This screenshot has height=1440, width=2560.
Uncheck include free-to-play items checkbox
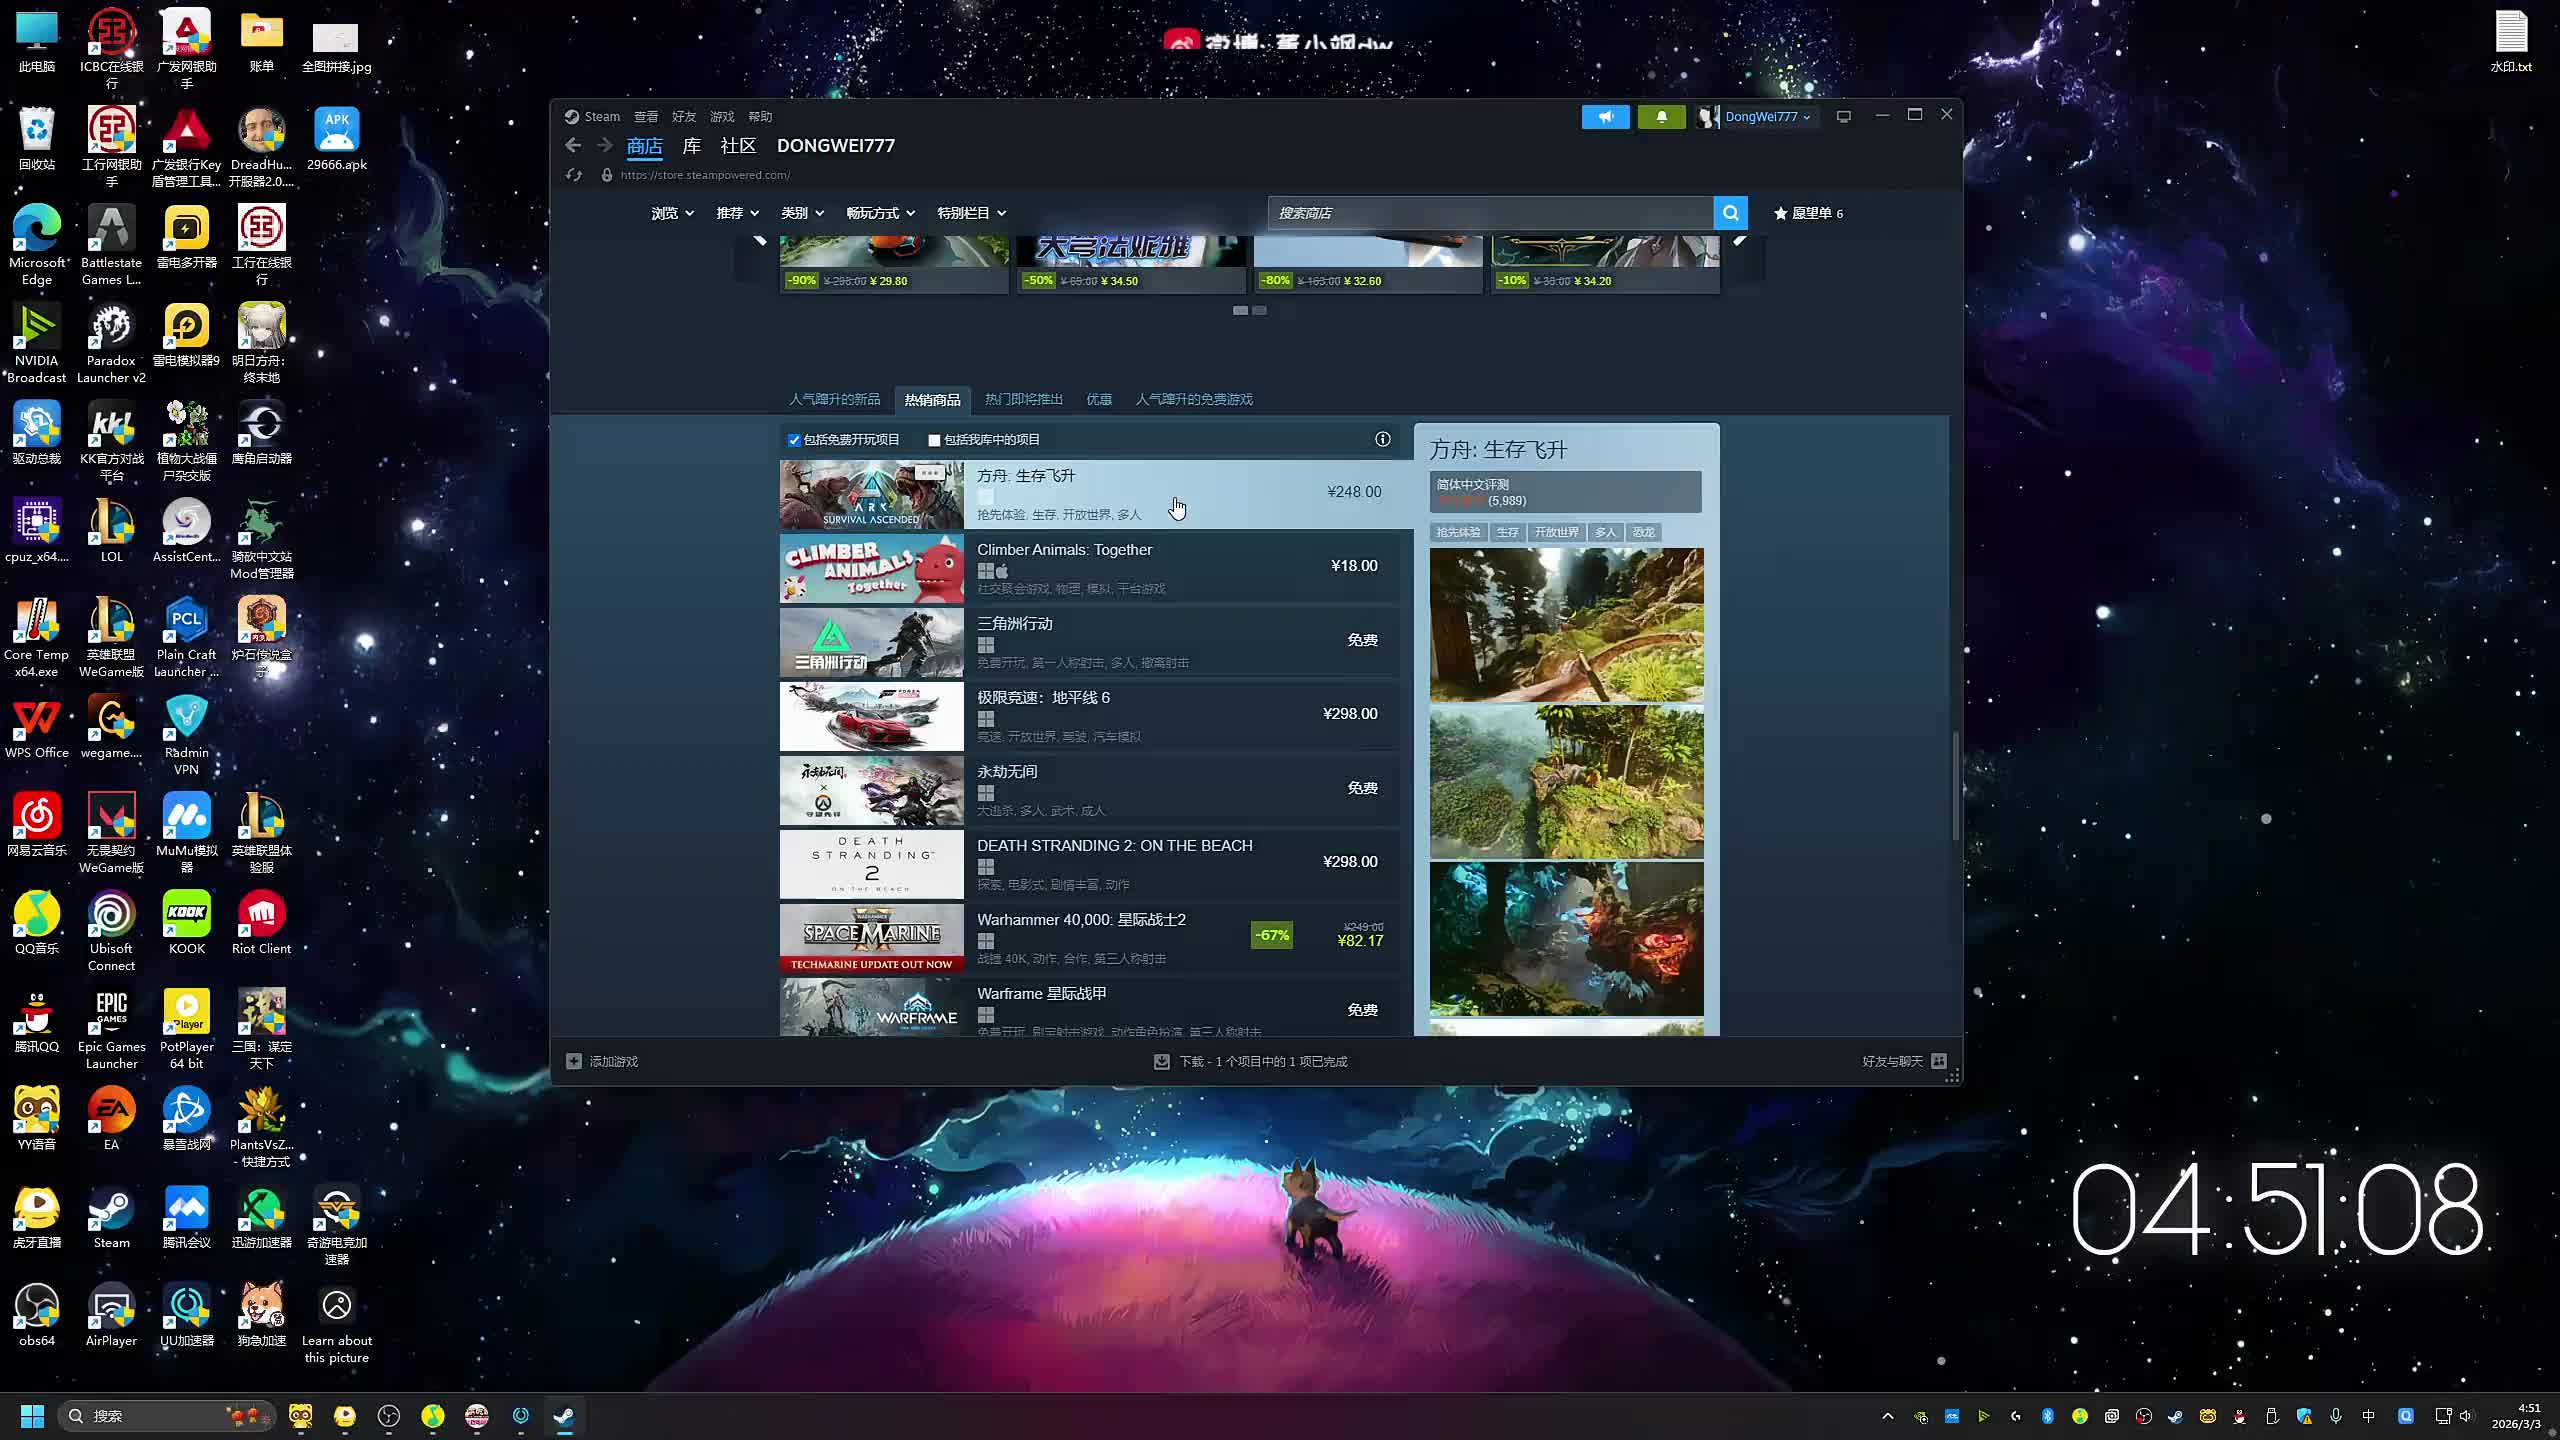(x=794, y=440)
